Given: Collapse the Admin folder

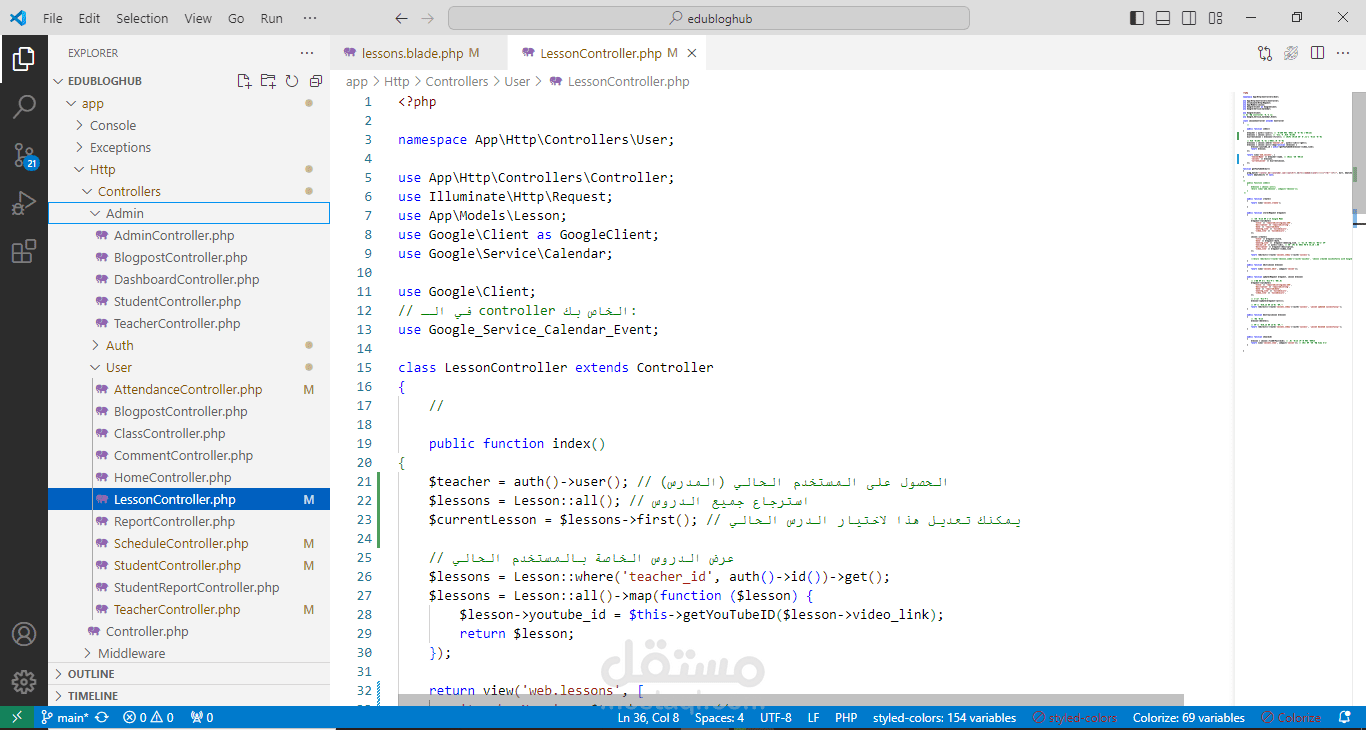Looking at the screenshot, I should coord(188,213).
